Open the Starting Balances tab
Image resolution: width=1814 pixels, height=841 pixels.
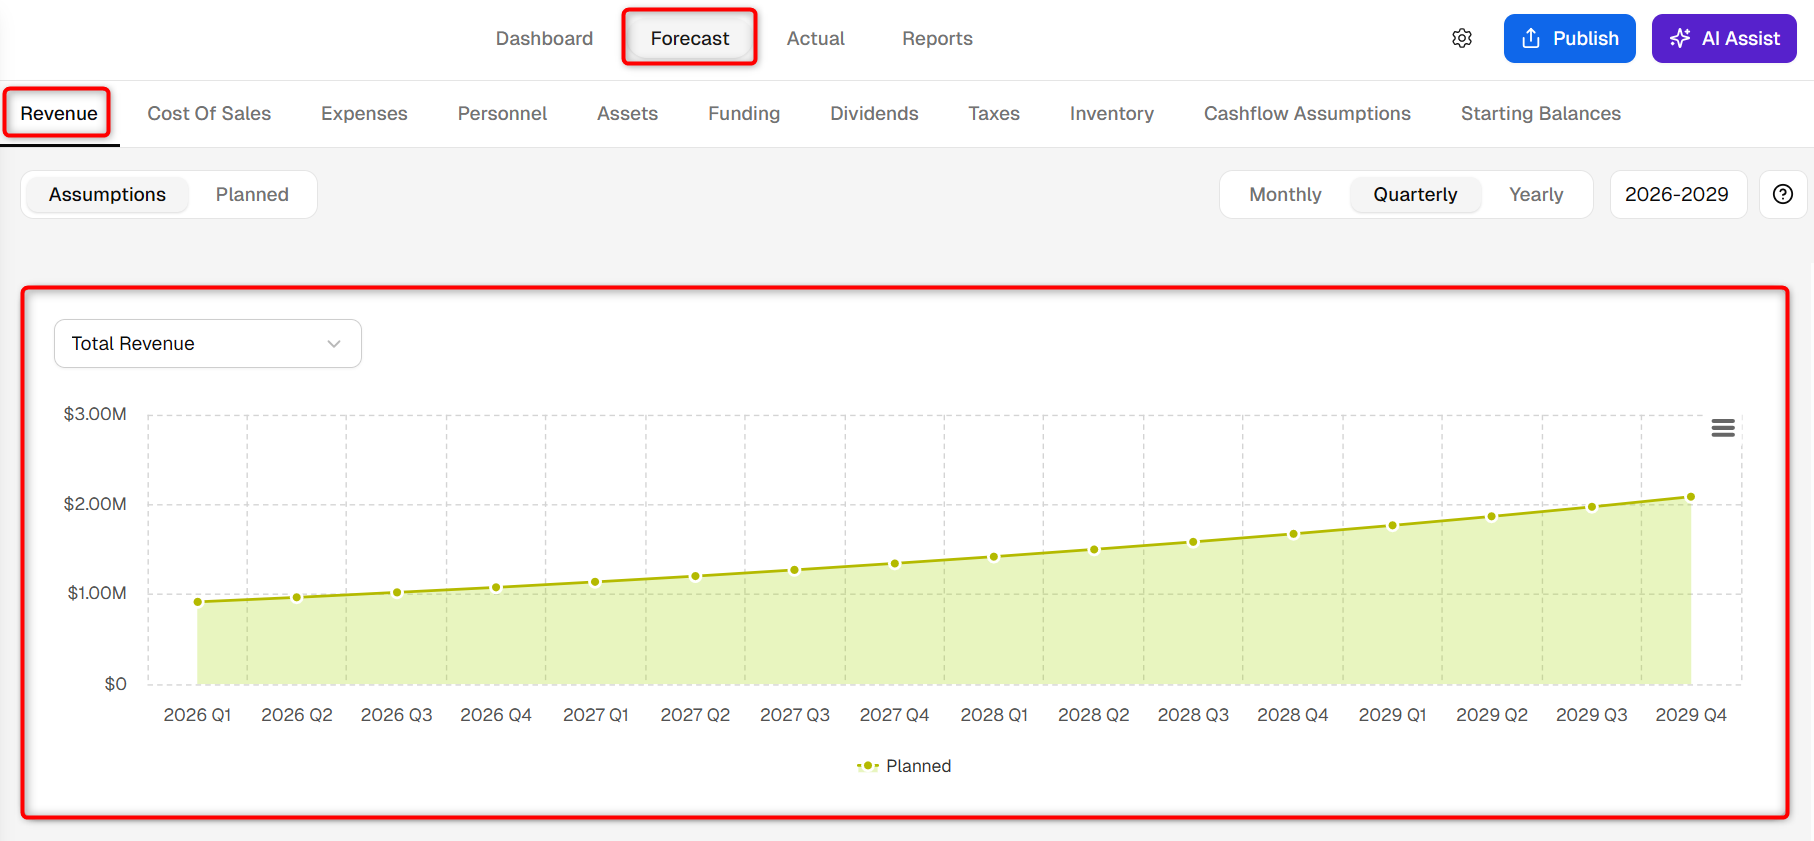(1541, 113)
